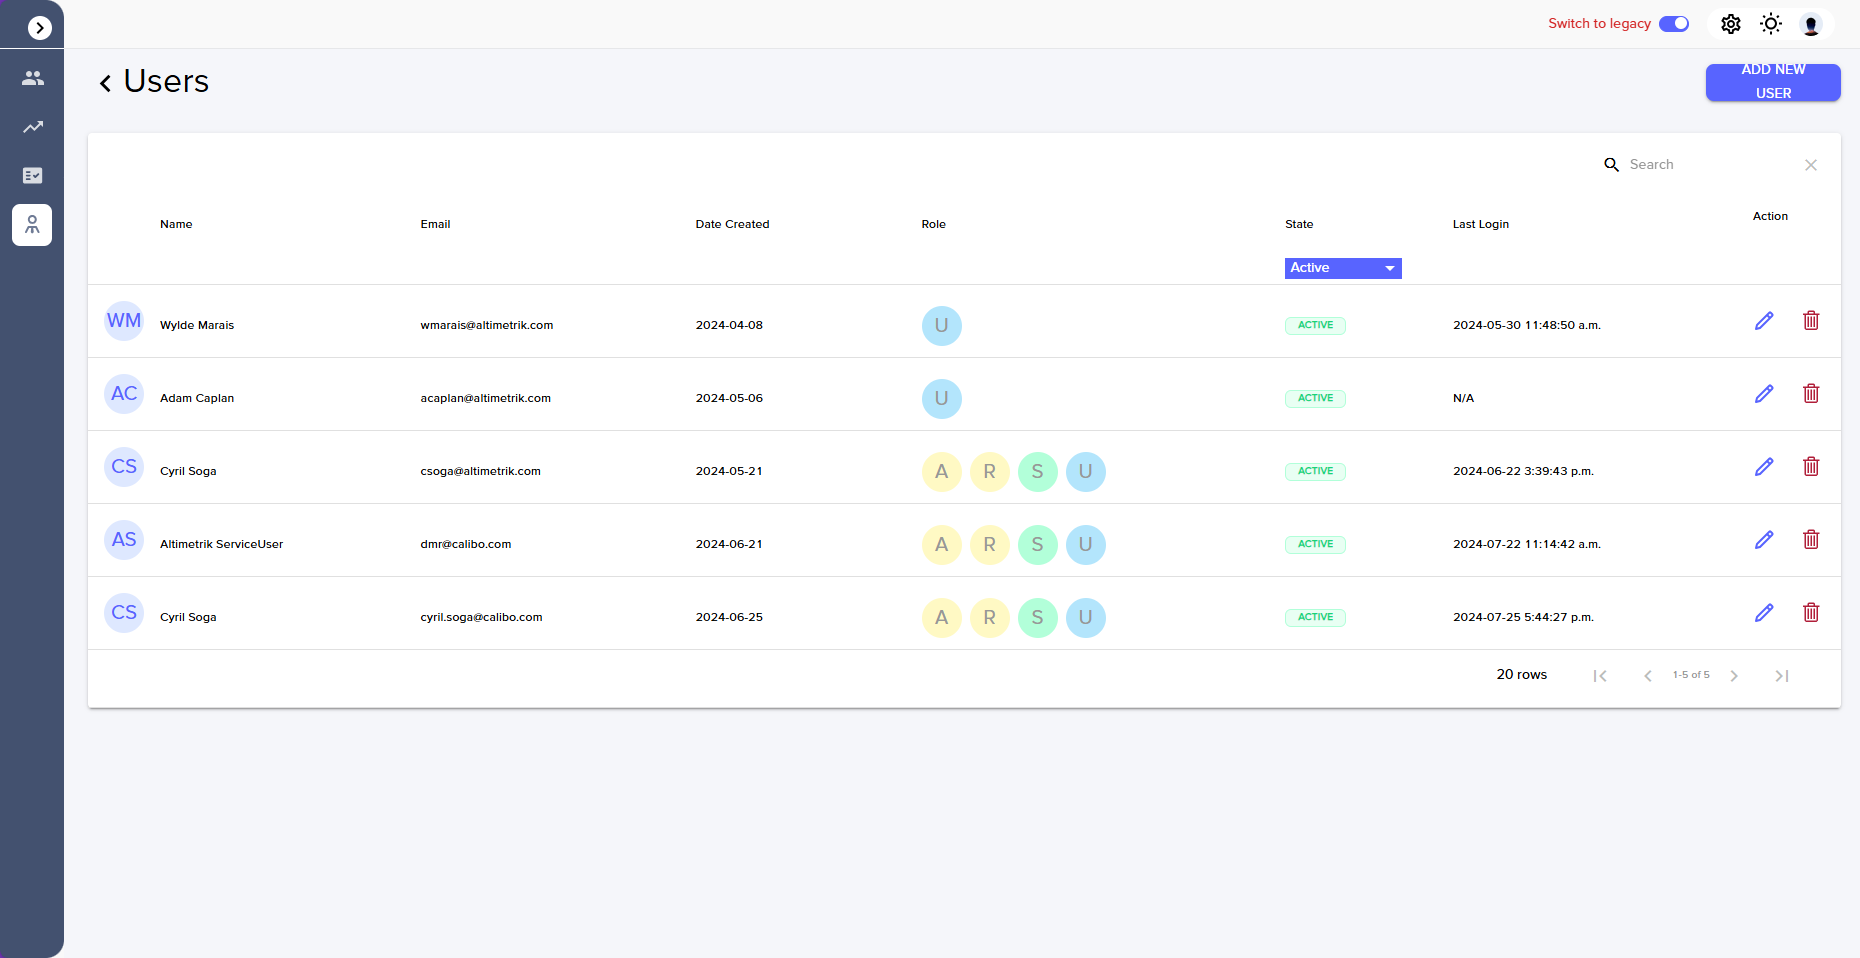Open the reports checklist icon in sidebar

(32, 175)
